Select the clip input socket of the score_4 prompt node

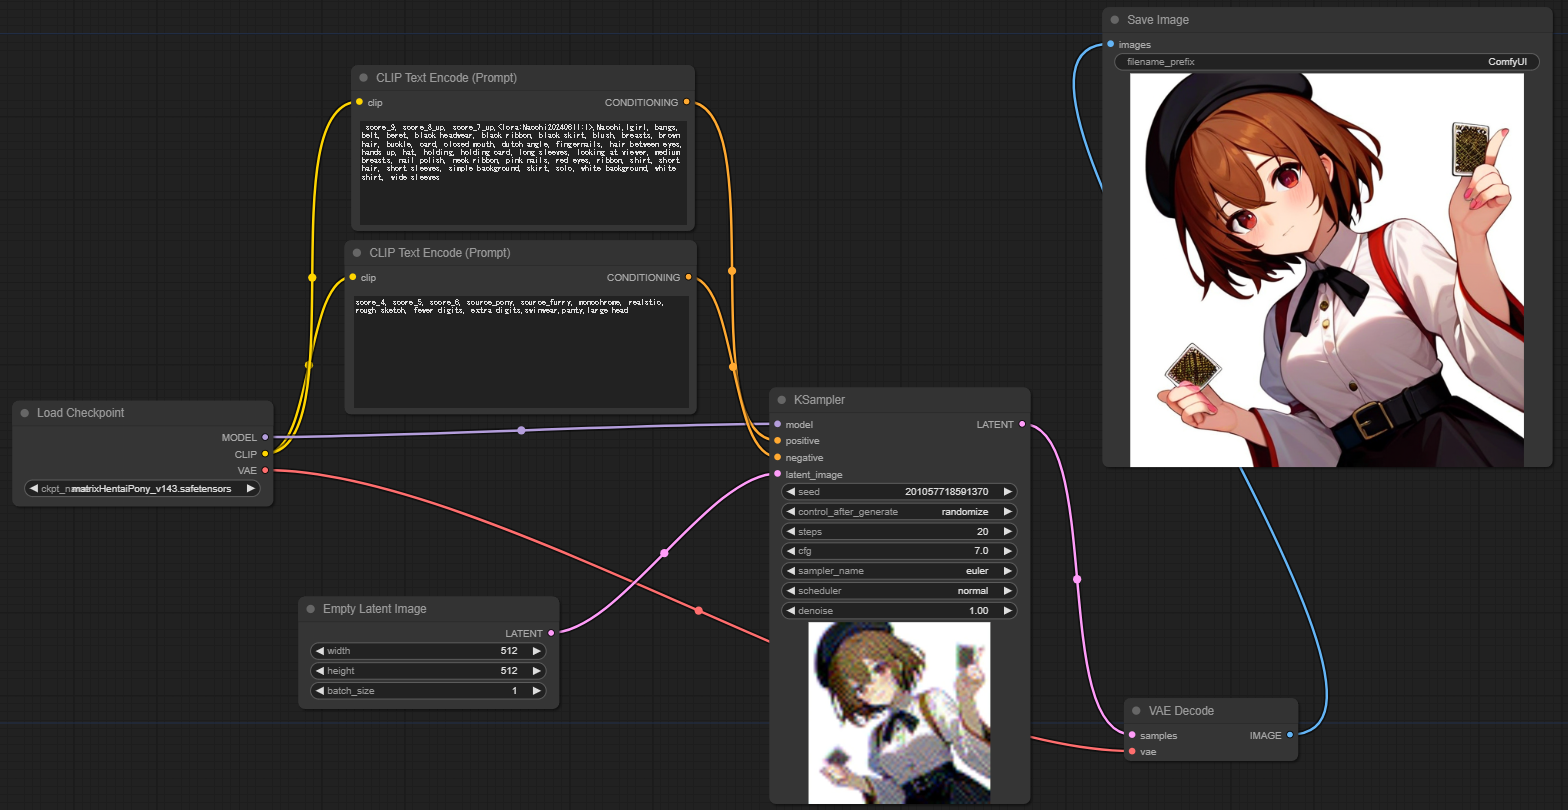click(x=353, y=277)
